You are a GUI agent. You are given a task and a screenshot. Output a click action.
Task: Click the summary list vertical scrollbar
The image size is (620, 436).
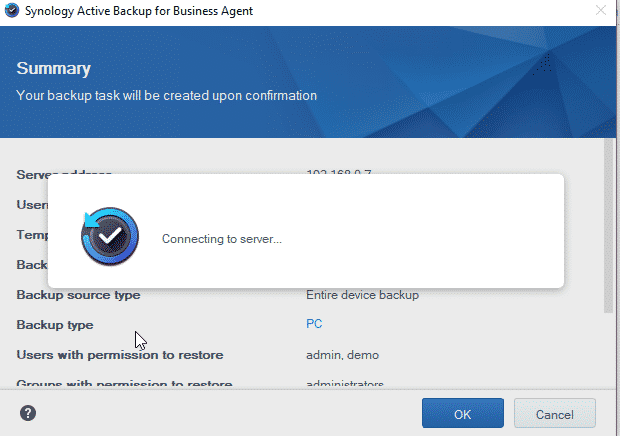(x=608, y=226)
